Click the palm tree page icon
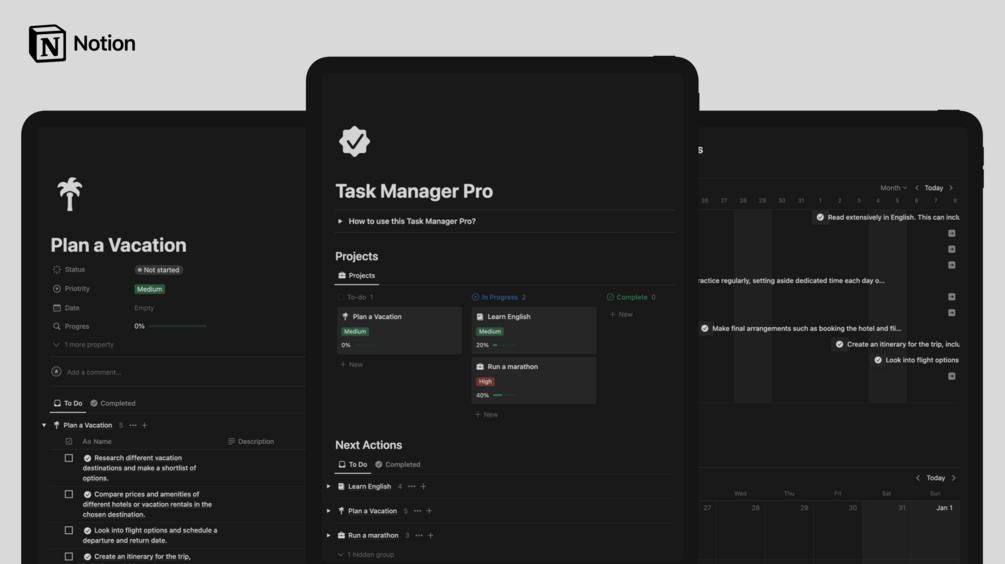The image size is (1005, 564). click(x=69, y=194)
